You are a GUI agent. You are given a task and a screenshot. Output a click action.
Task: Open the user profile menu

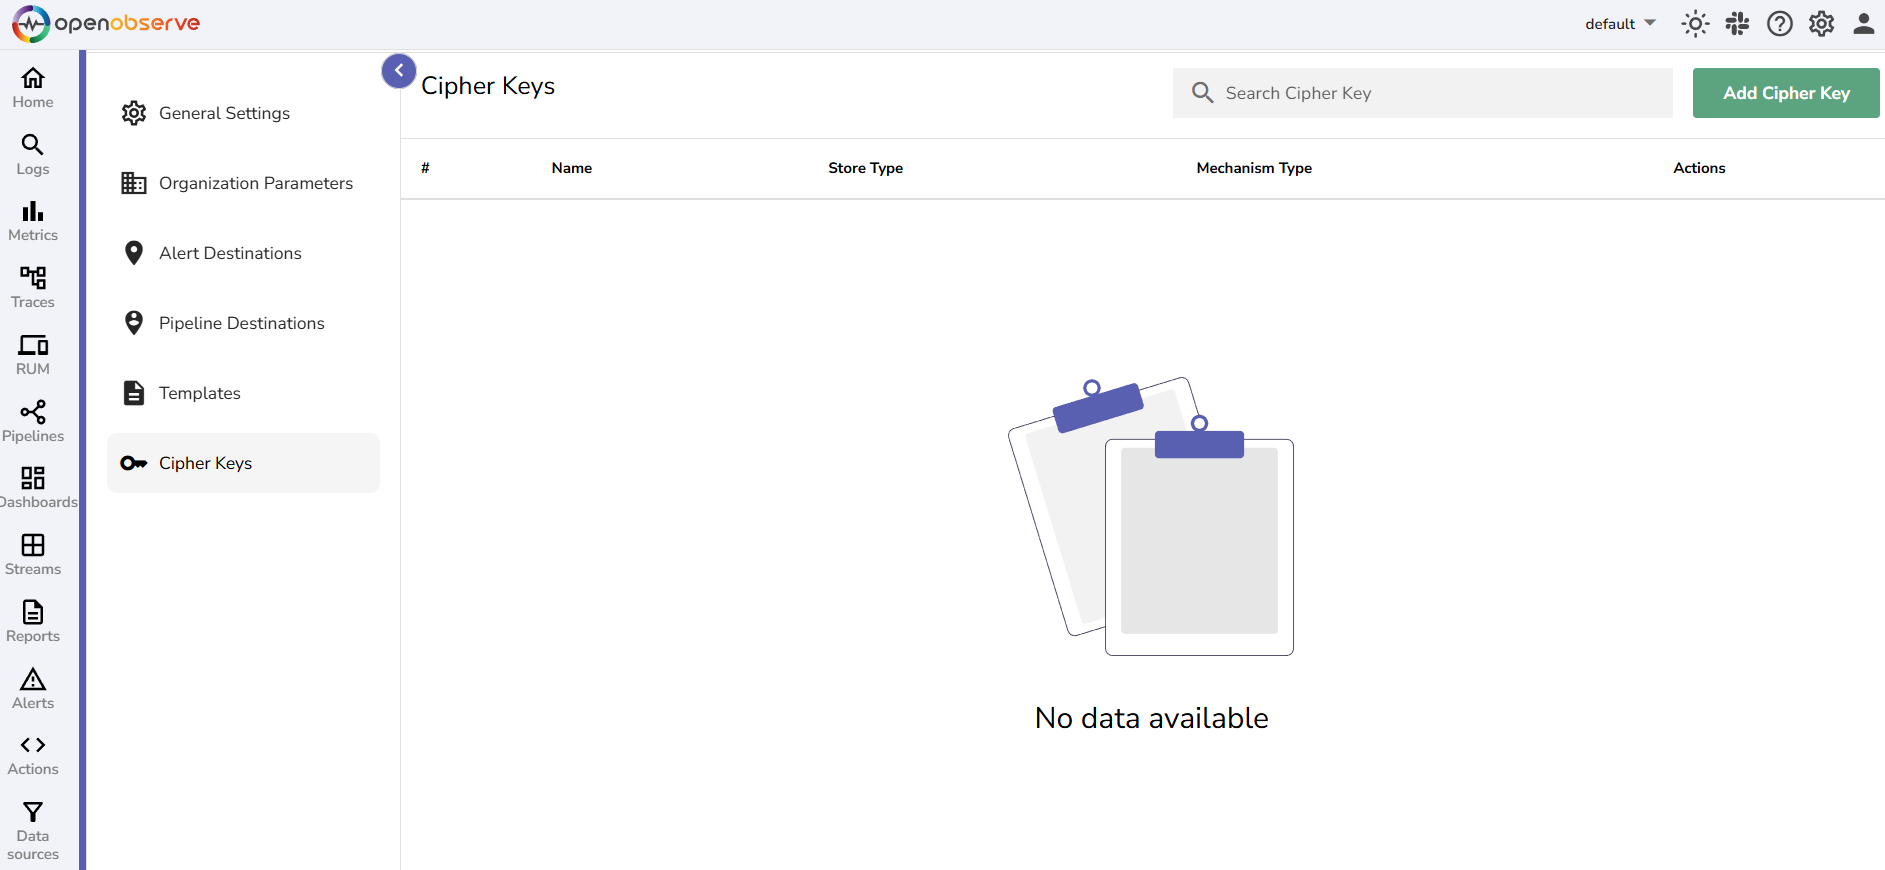1863,24
